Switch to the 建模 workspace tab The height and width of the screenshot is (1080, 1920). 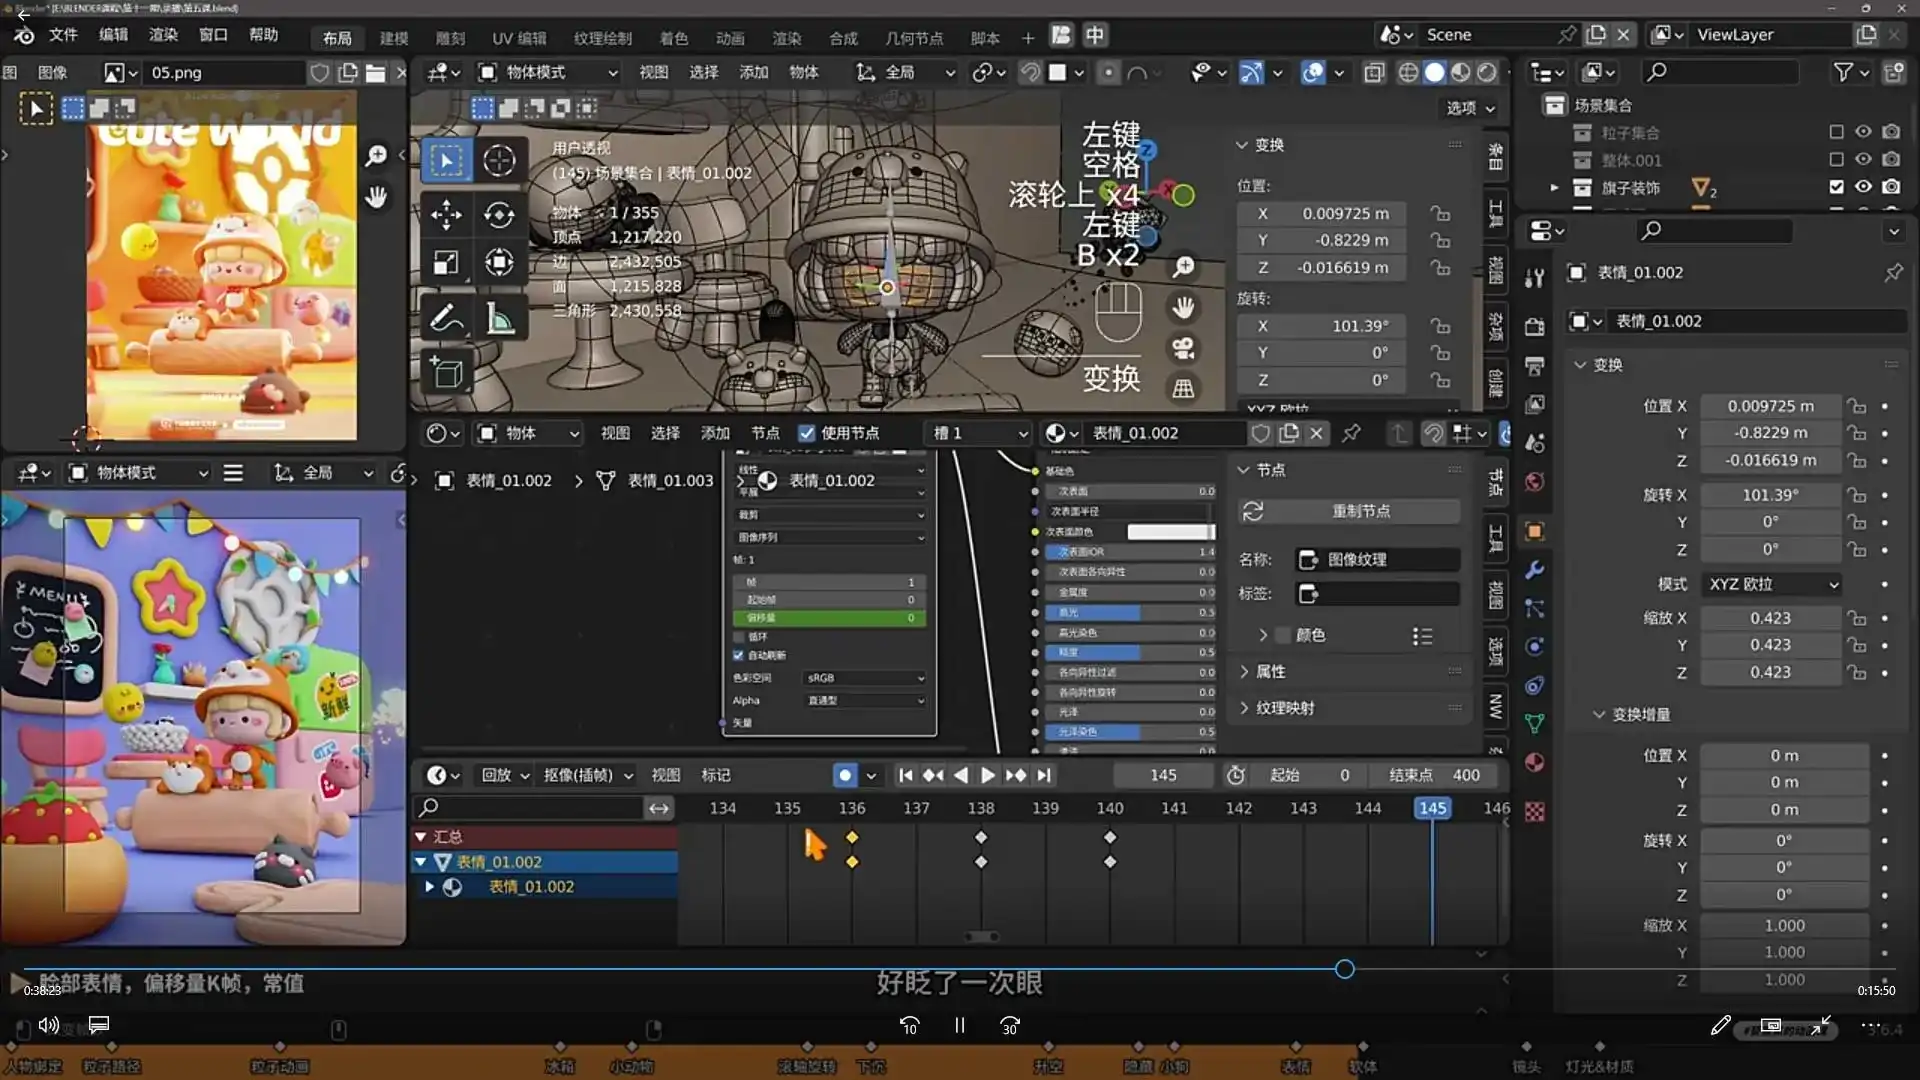point(394,38)
